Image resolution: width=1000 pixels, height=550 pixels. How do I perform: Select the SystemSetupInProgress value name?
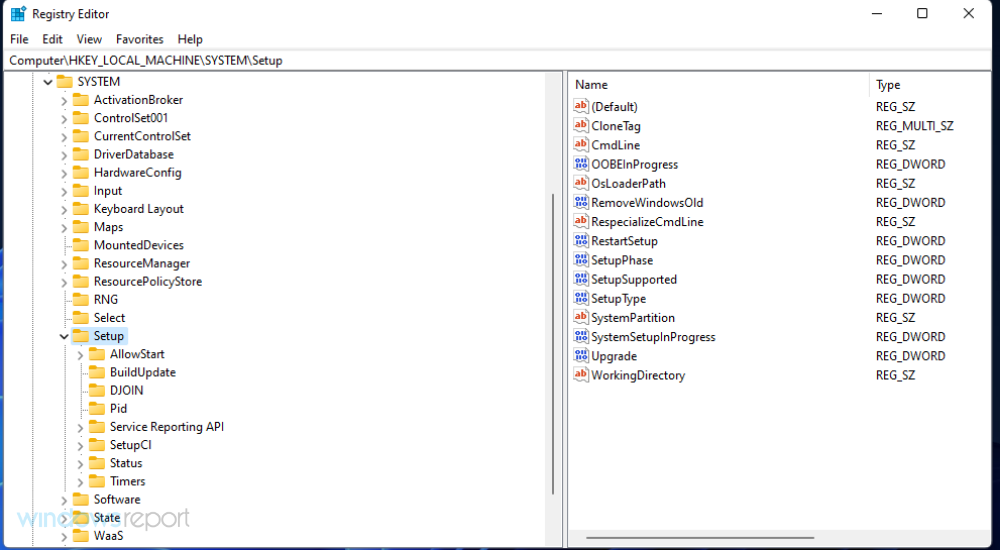click(x=653, y=336)
